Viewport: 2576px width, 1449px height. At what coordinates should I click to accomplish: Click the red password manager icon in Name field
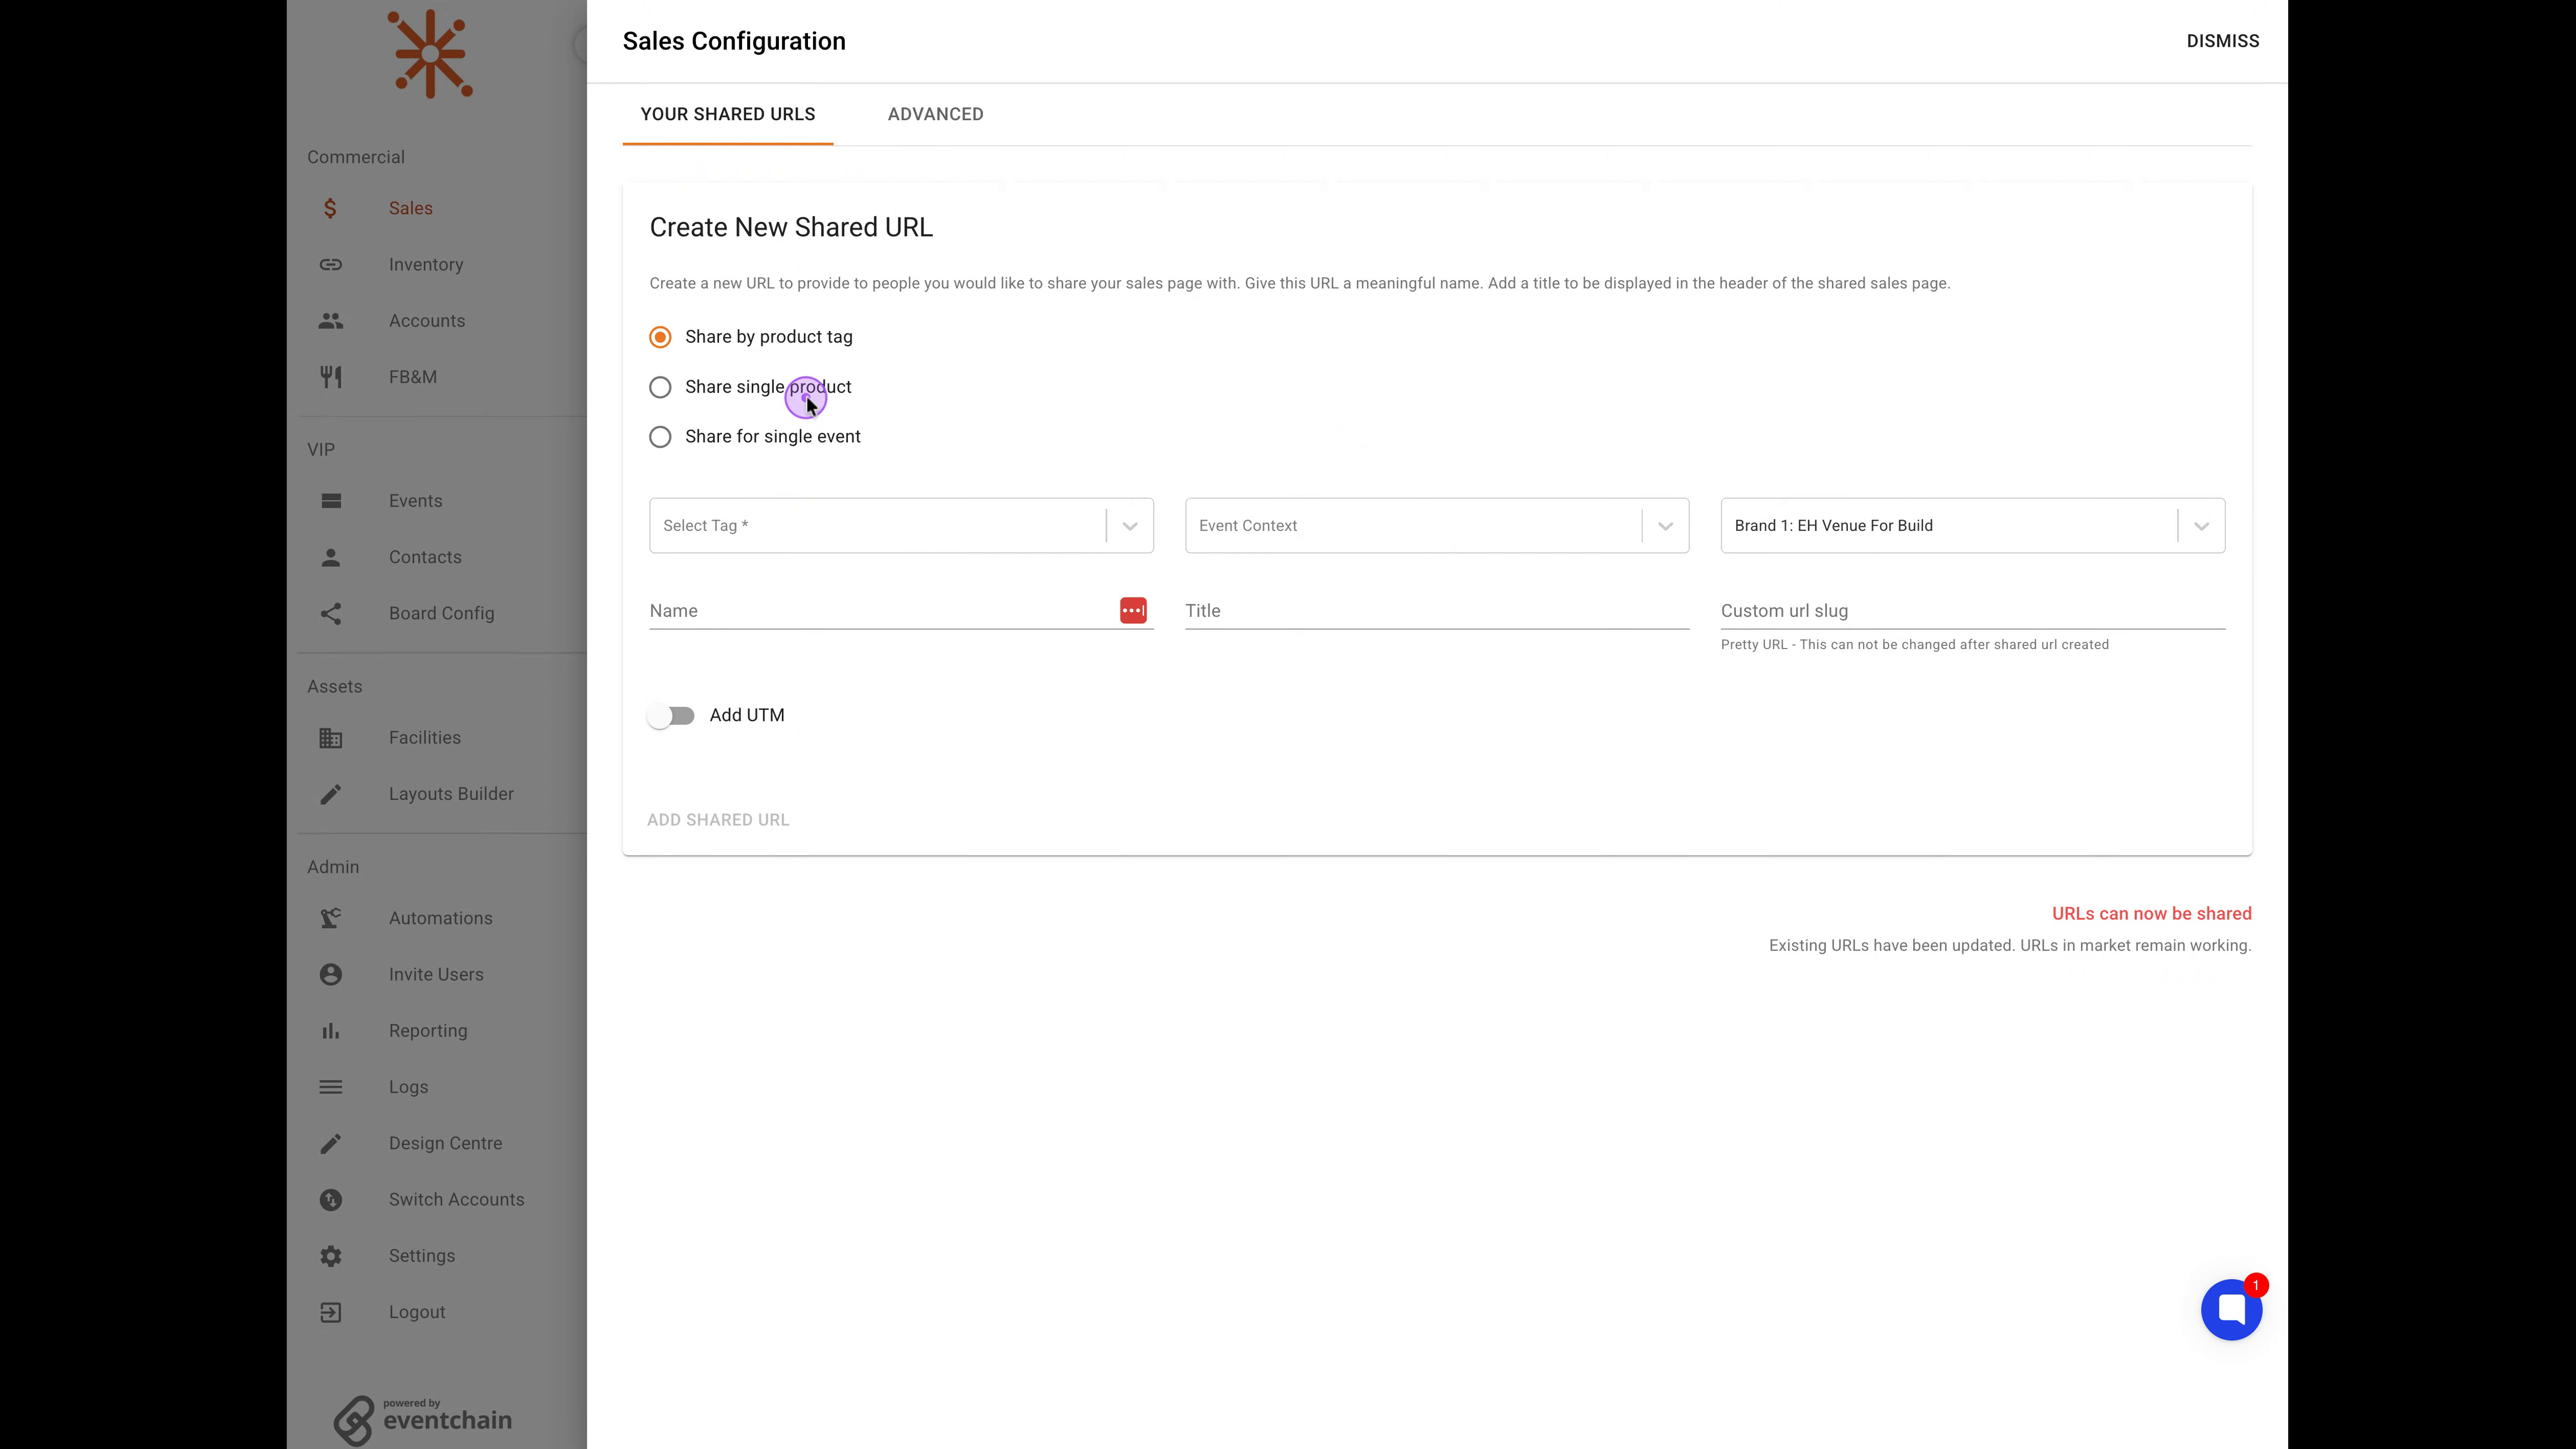tap(1133, 610)
